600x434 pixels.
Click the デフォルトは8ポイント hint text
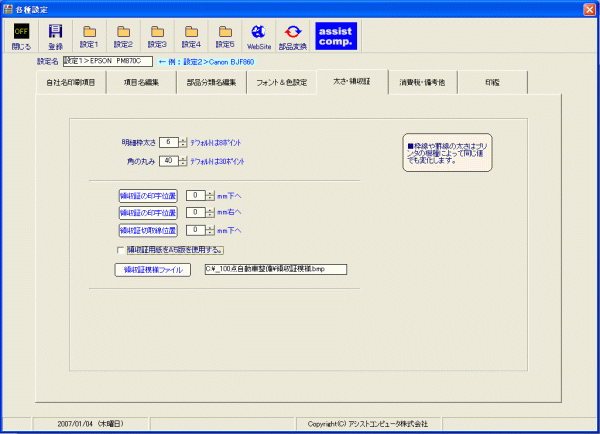(x=216, y=143)
